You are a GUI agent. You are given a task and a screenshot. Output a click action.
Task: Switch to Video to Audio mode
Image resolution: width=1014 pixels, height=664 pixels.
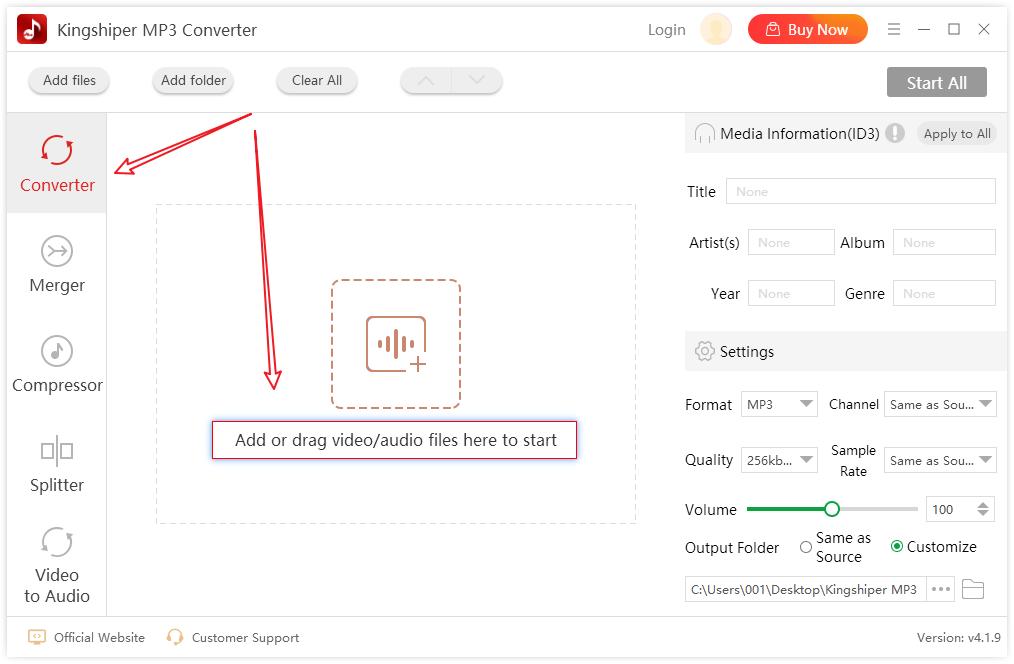click(x=57, y=565)
